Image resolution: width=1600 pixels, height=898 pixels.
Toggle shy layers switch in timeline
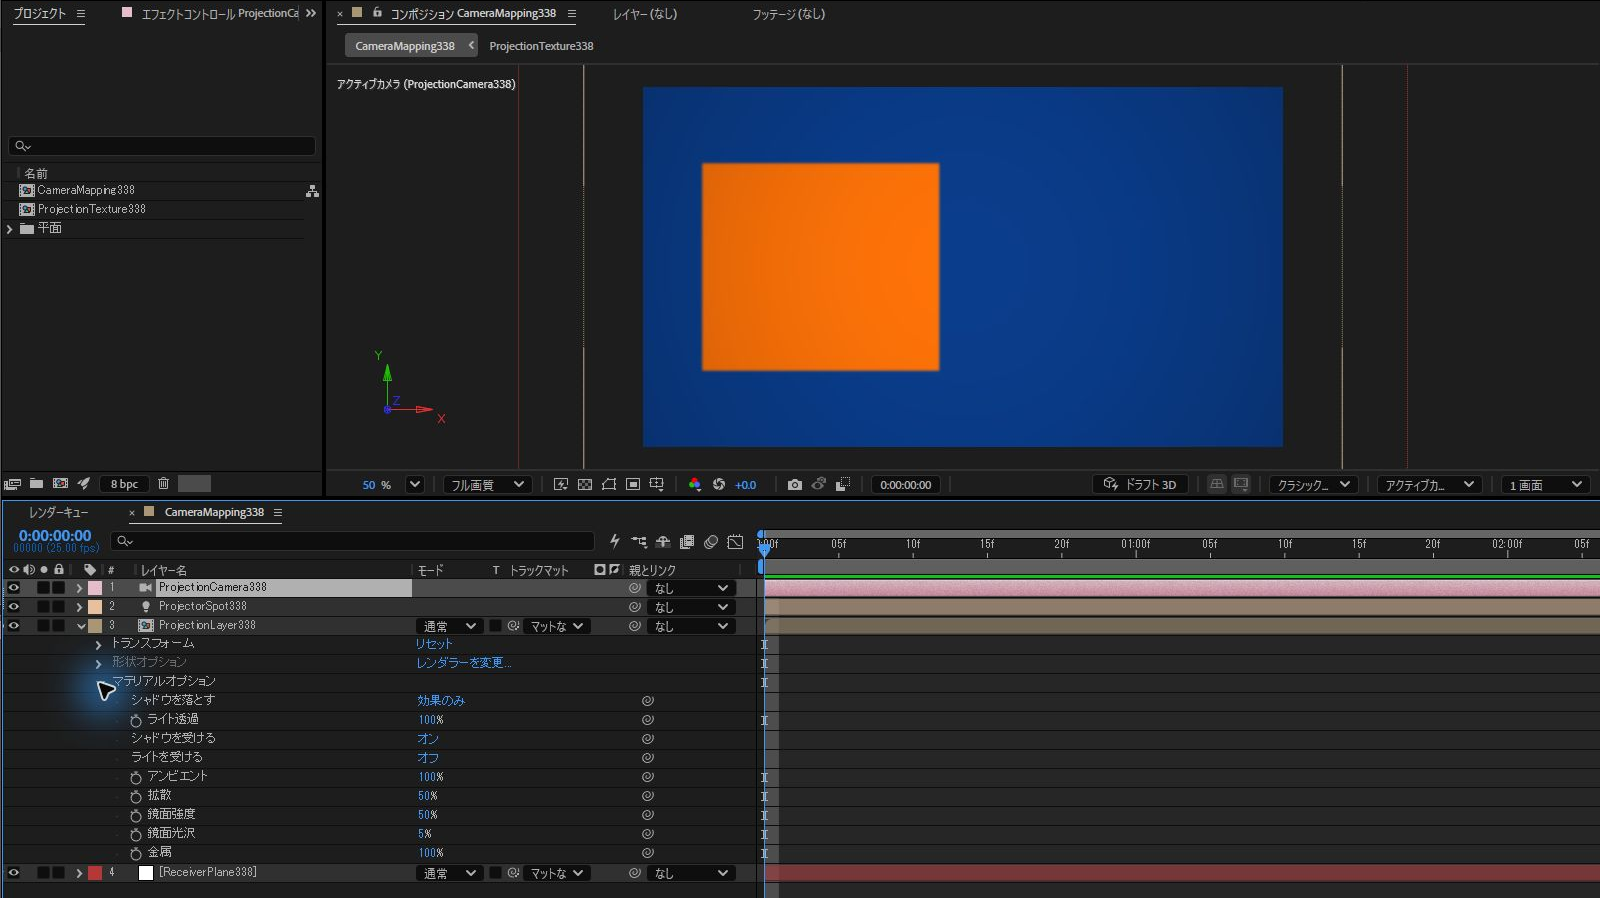coord(663,542)
